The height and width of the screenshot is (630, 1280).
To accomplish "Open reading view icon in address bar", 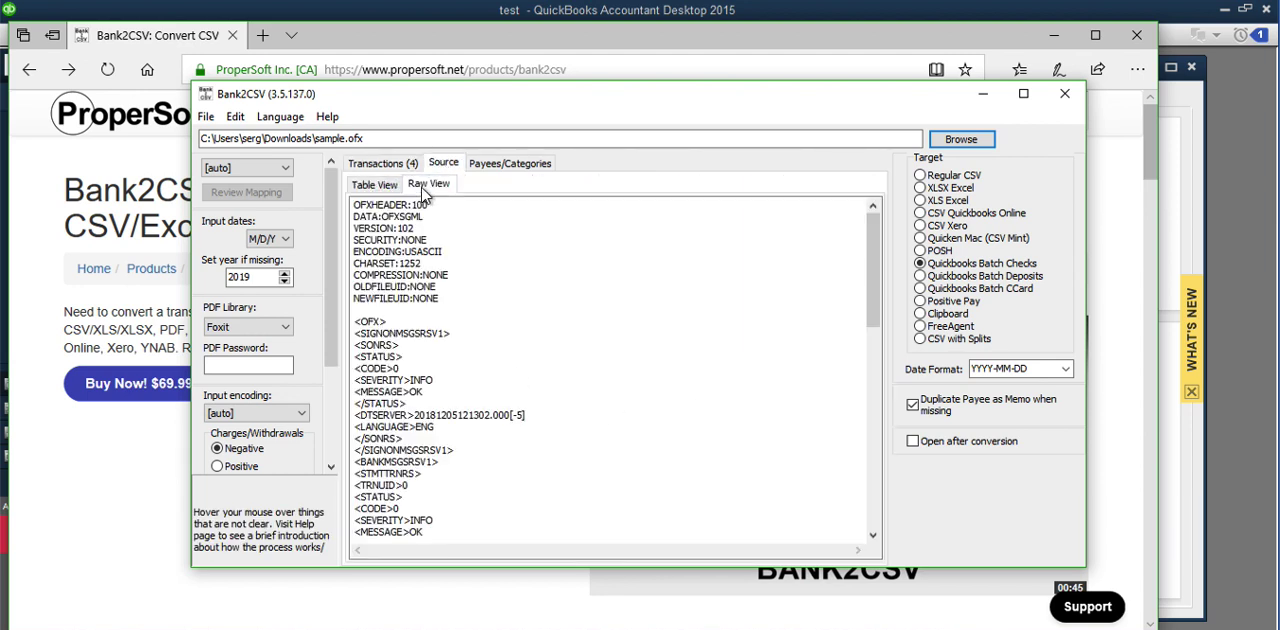I will click(x=936, y=70).
